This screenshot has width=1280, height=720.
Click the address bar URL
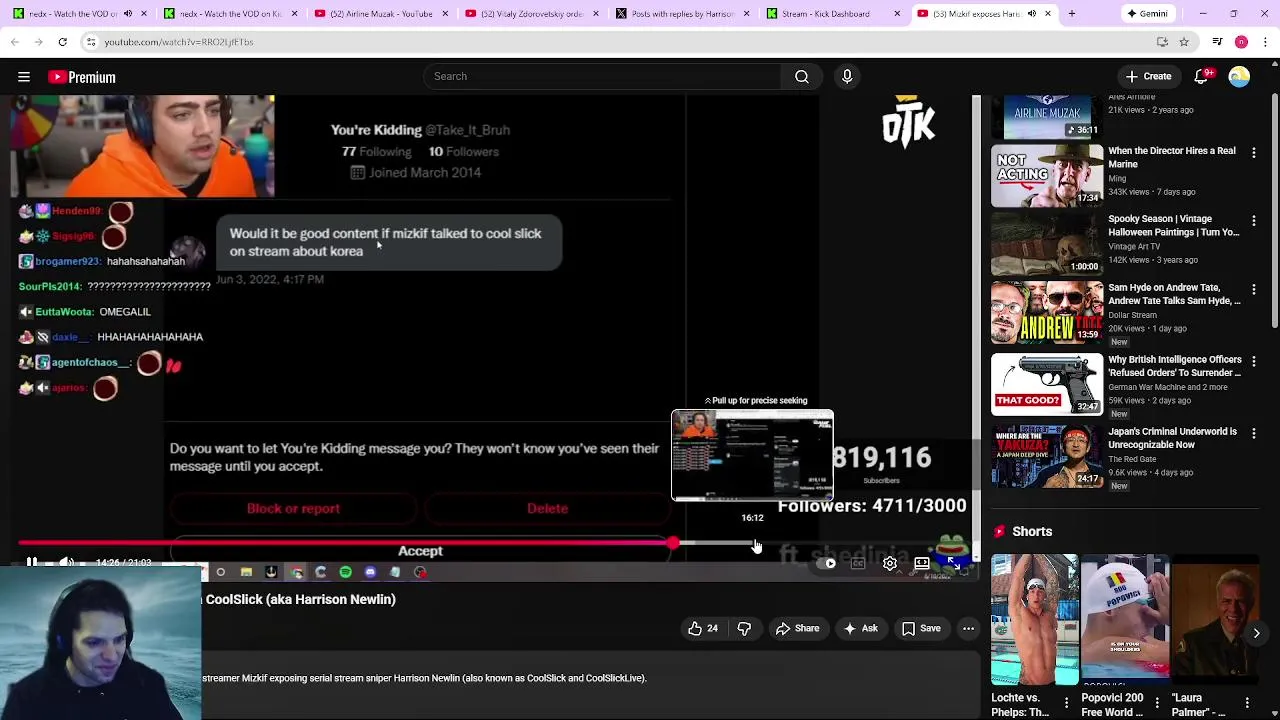pyautogui.click(x=179, y=42)
